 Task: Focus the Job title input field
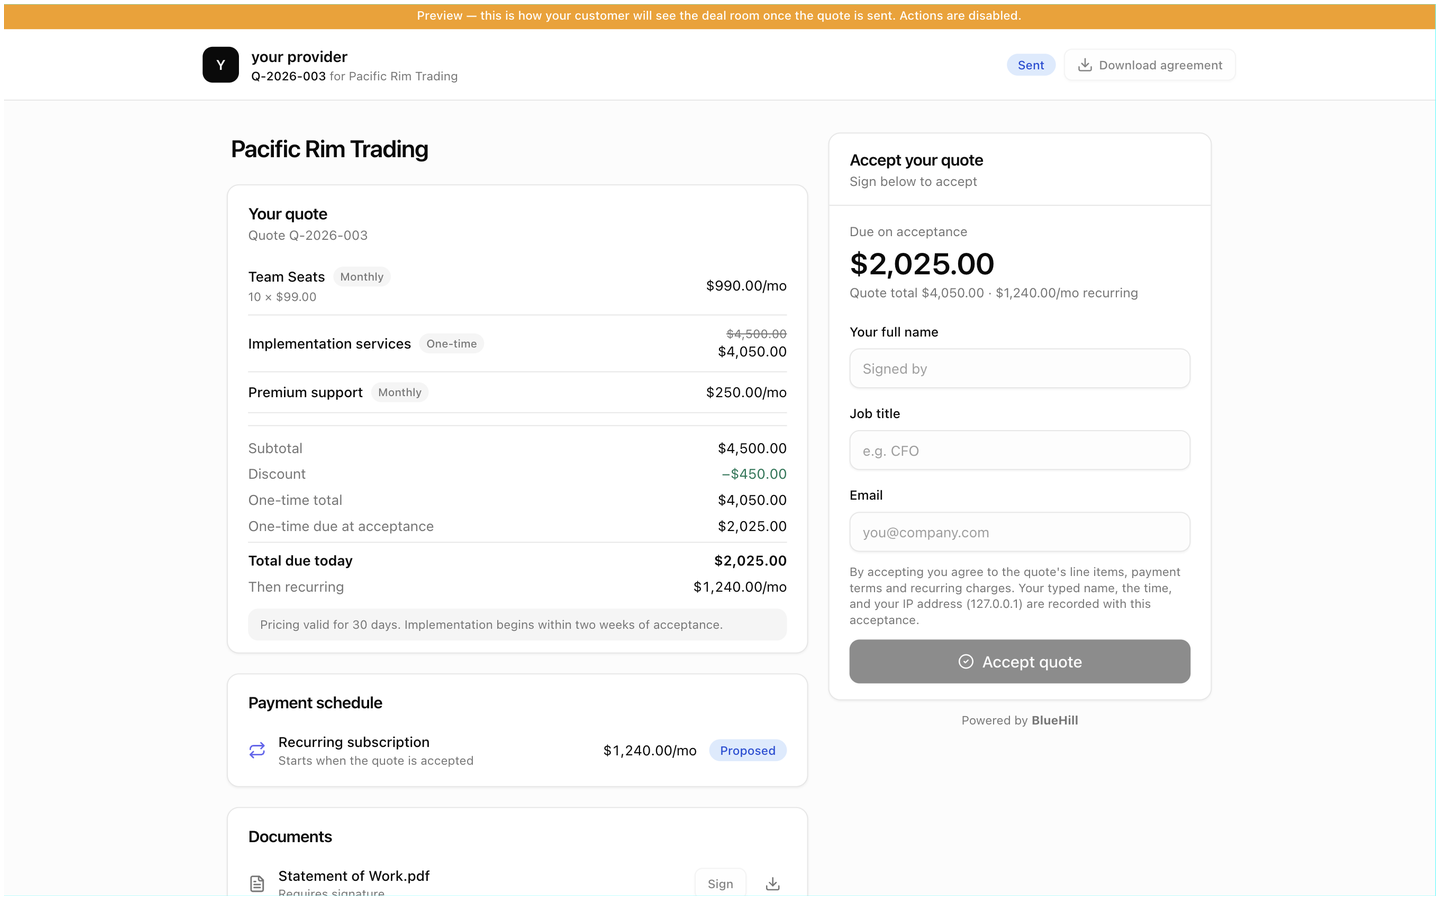pyautogui.click(x=1019, y=451)
